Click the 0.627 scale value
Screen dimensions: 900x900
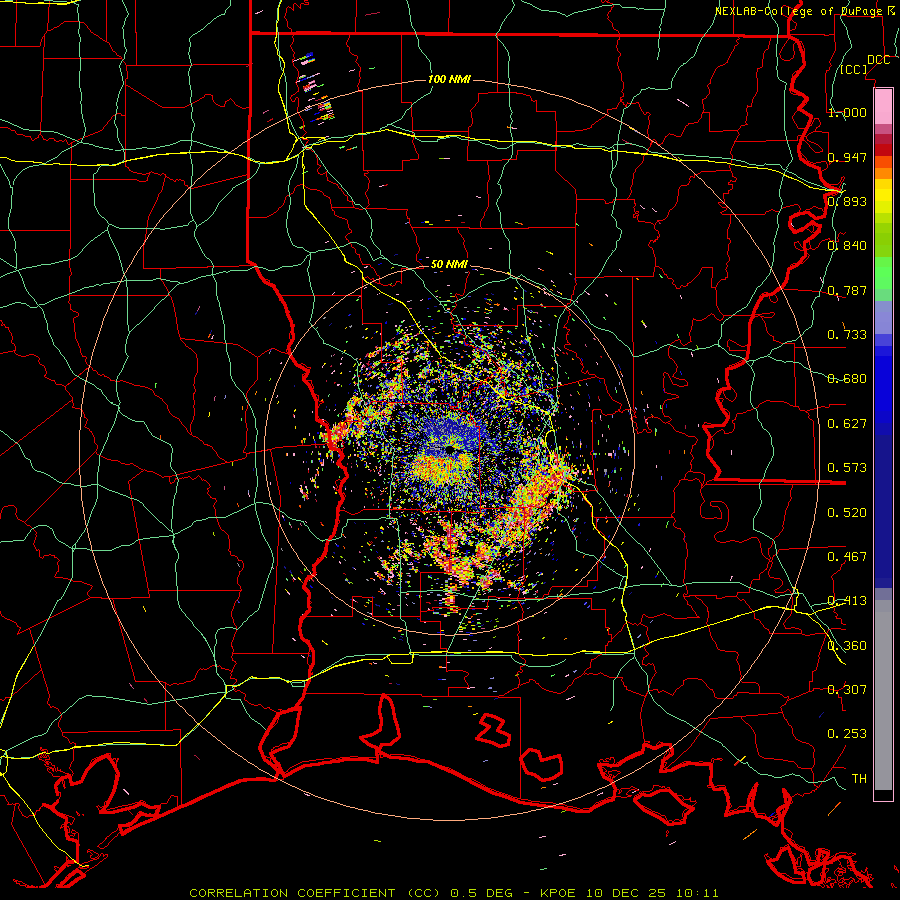[x=847, y=424]
